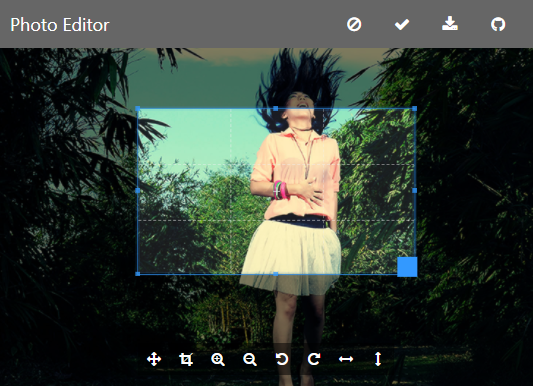The image size is (533, 386).
Task: Apply the crop using the checkmark icon
Action: tap(402, 25)
